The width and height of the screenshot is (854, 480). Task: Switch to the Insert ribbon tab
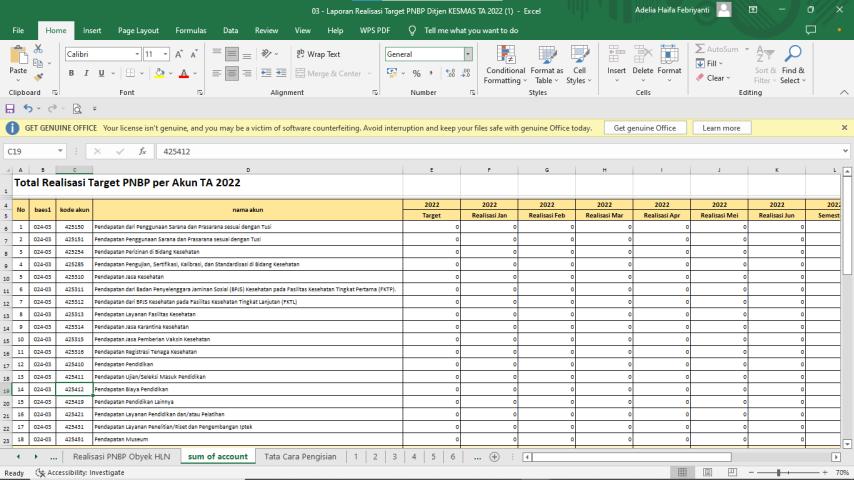point(92,31)
